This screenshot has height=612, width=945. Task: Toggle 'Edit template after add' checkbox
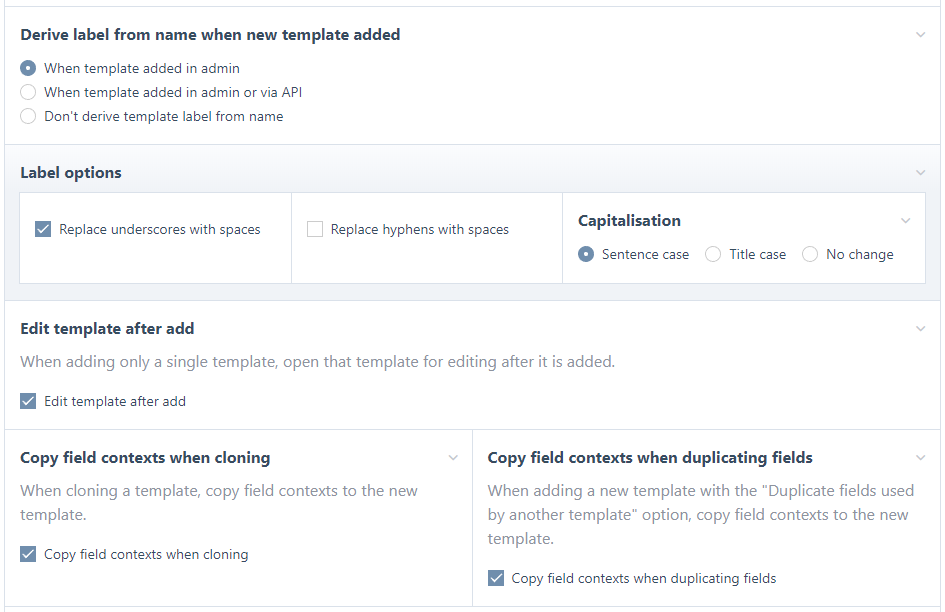(x=28, y=401)
